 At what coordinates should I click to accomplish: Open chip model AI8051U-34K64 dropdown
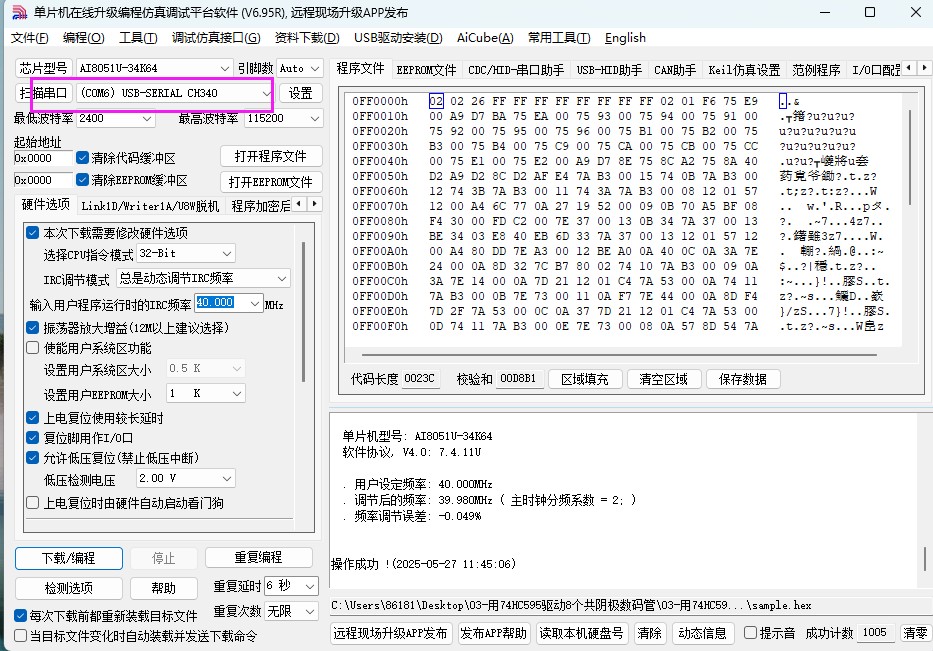click(155, 68)
